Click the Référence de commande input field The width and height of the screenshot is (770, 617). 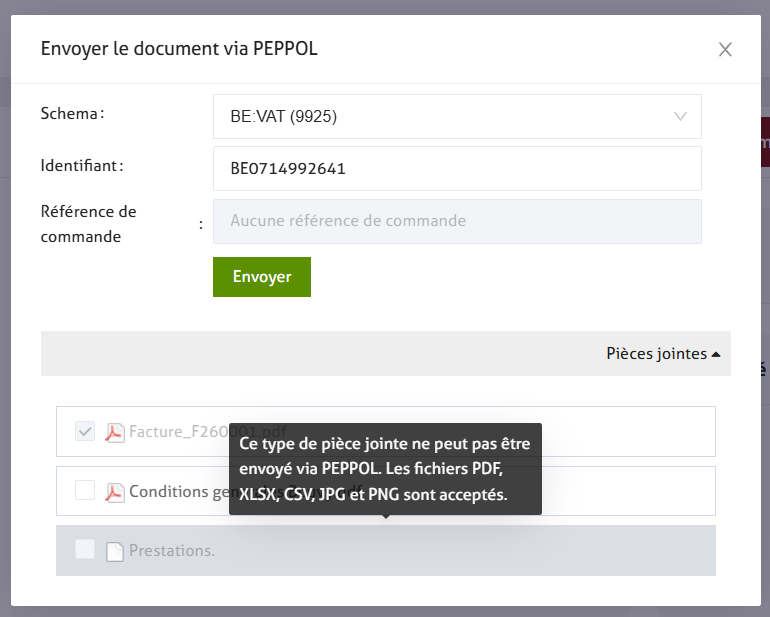(457, 221)
